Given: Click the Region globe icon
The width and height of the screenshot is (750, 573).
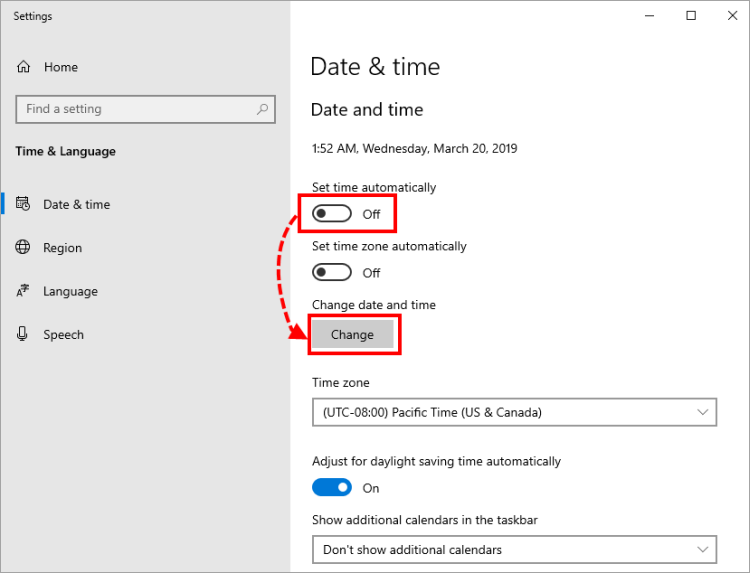Looking at the screenshot, I should 22,247.
